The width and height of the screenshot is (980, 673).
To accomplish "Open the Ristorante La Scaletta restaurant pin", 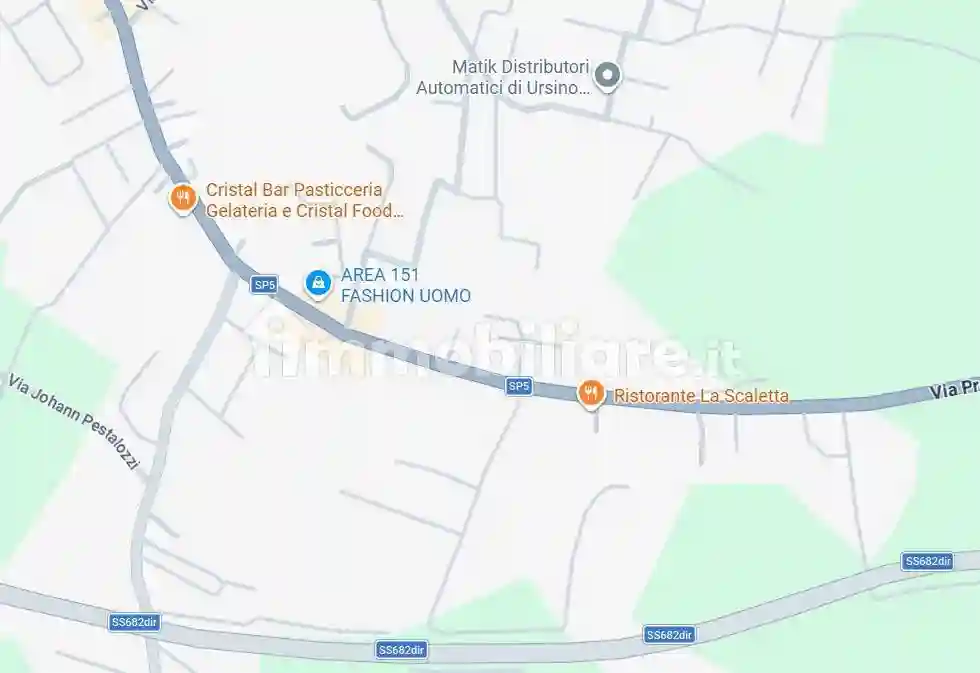I will pyautogui.click(x=591, y=394).
